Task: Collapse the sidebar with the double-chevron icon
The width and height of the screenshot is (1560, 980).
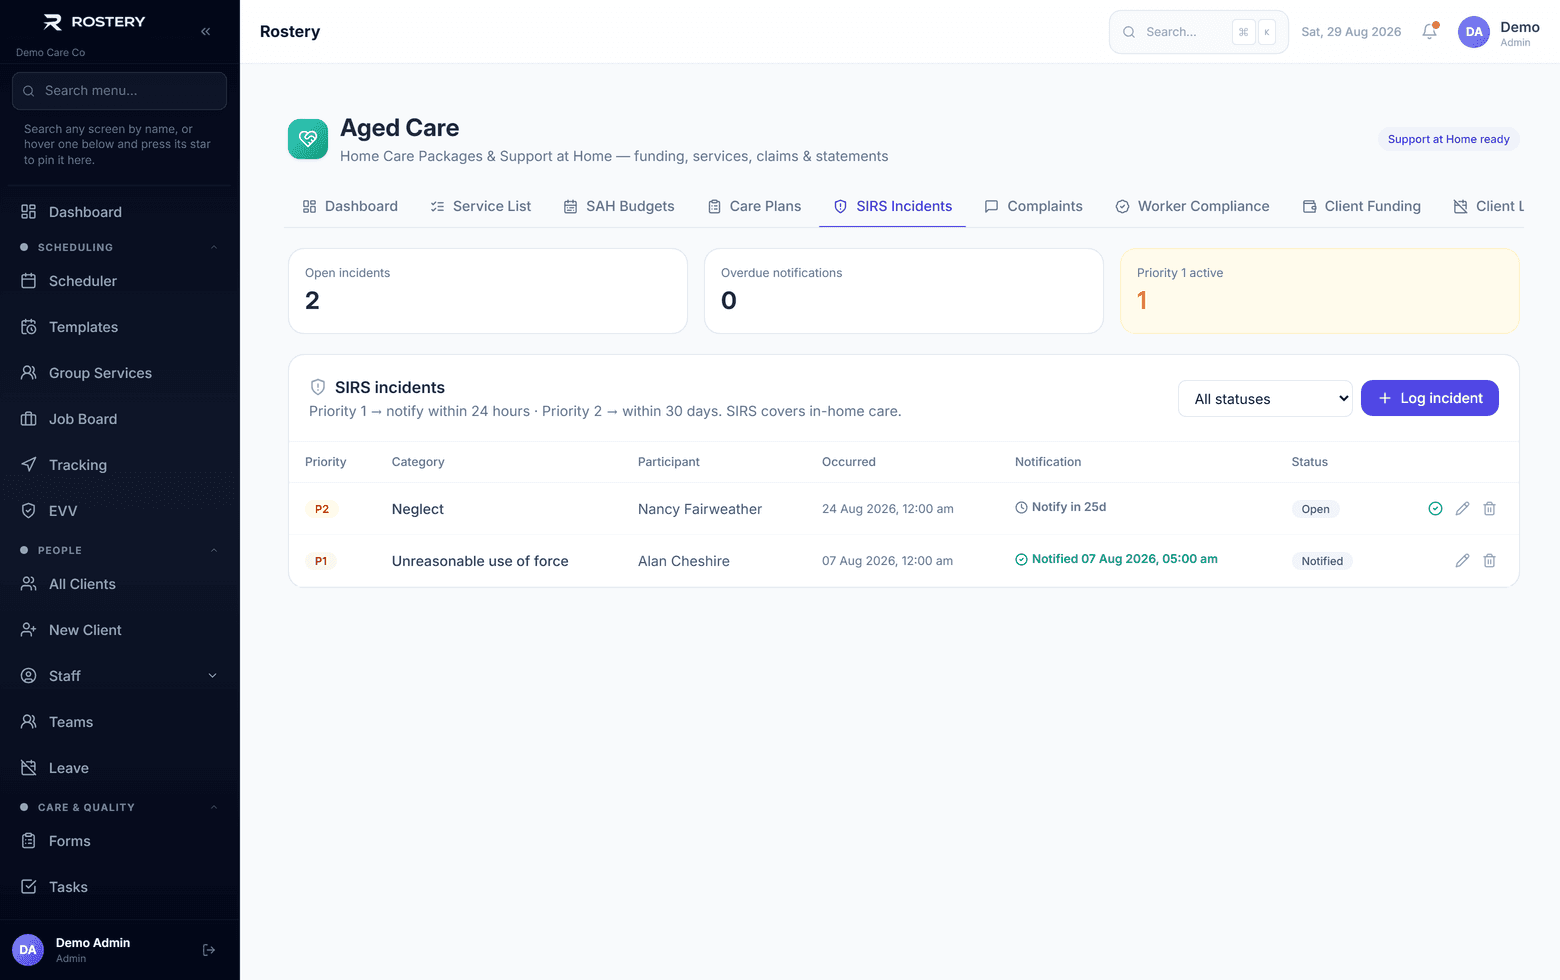Action: click(x=205, y=31)
